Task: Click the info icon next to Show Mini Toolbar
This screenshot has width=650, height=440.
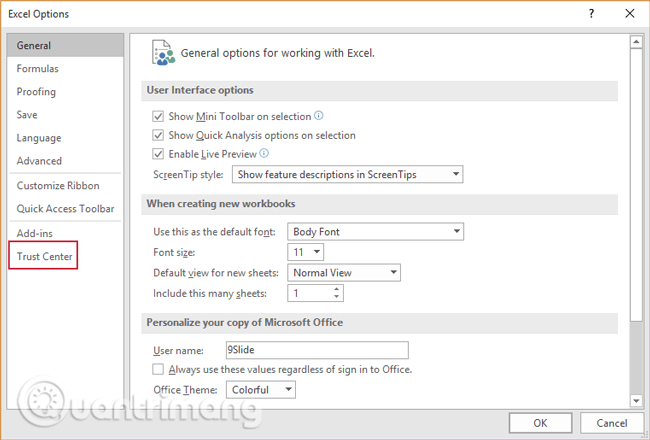Action: coord(318,116)
